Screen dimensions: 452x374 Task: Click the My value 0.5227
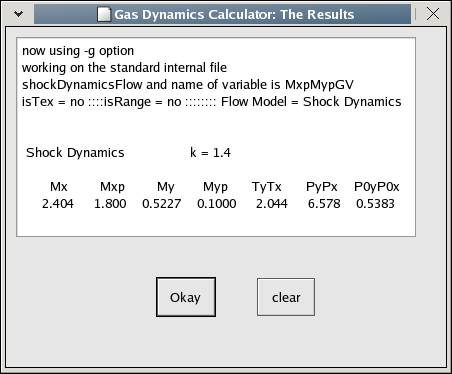point(162,204)
